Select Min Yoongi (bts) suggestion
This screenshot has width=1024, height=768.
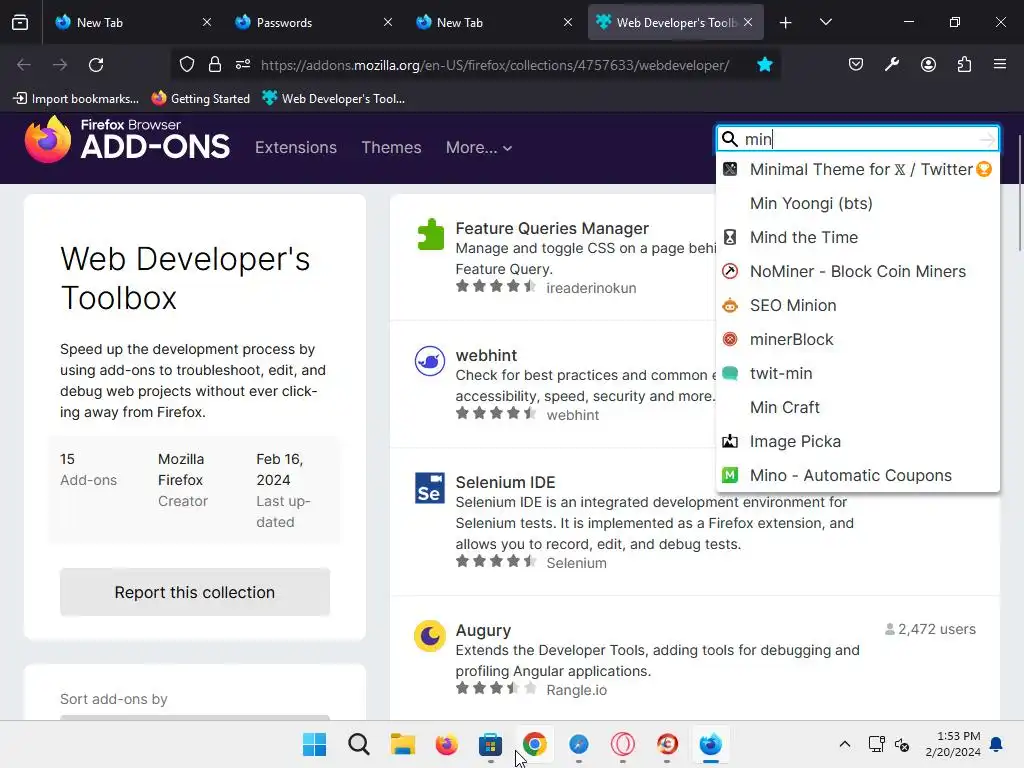[x=857, y=203]
